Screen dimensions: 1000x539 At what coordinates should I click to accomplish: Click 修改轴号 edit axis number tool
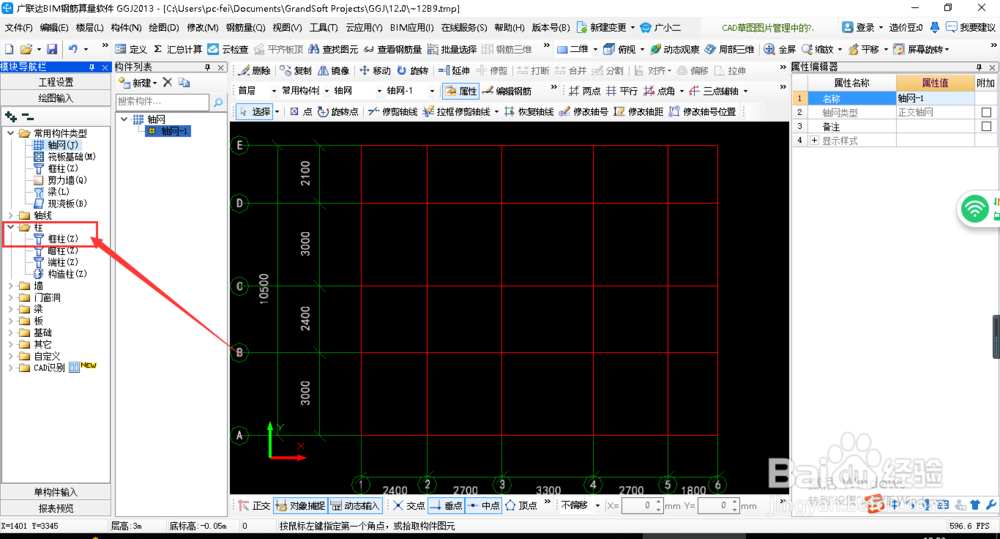[x=584, y=112]
